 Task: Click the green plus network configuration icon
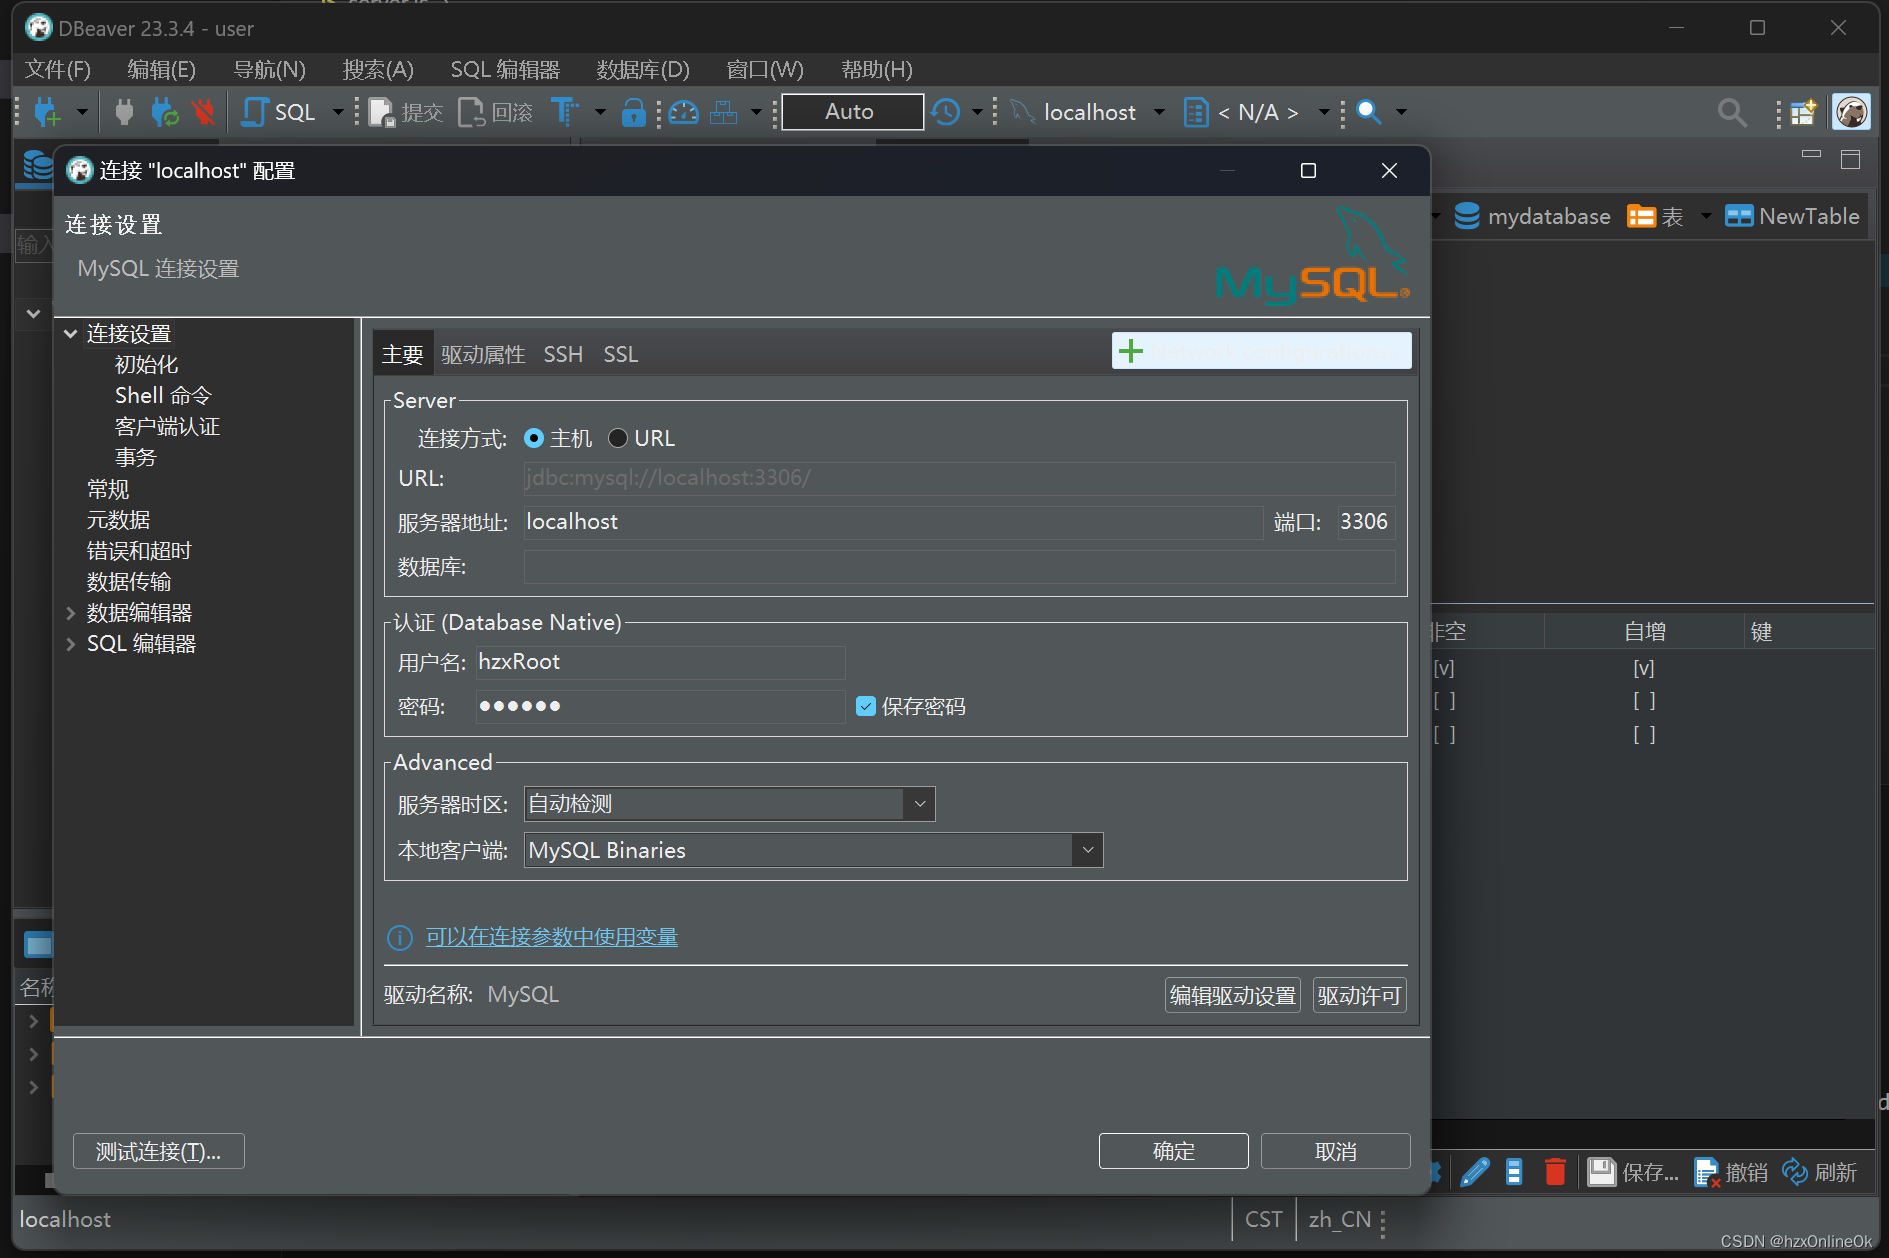click(1131, 351)
